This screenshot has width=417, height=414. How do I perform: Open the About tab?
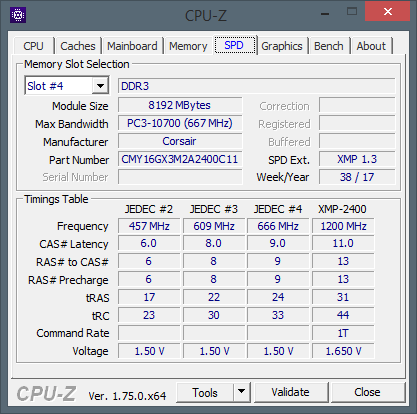click(x=371, y=46)
